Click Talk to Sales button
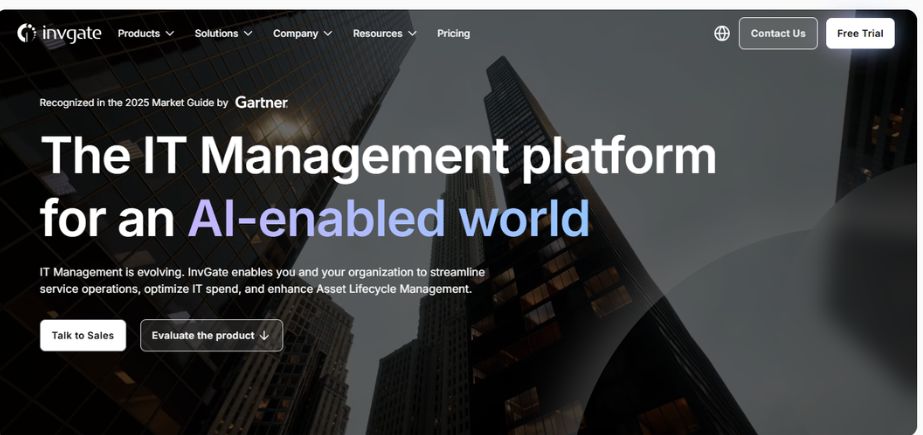 coord(83,336)
